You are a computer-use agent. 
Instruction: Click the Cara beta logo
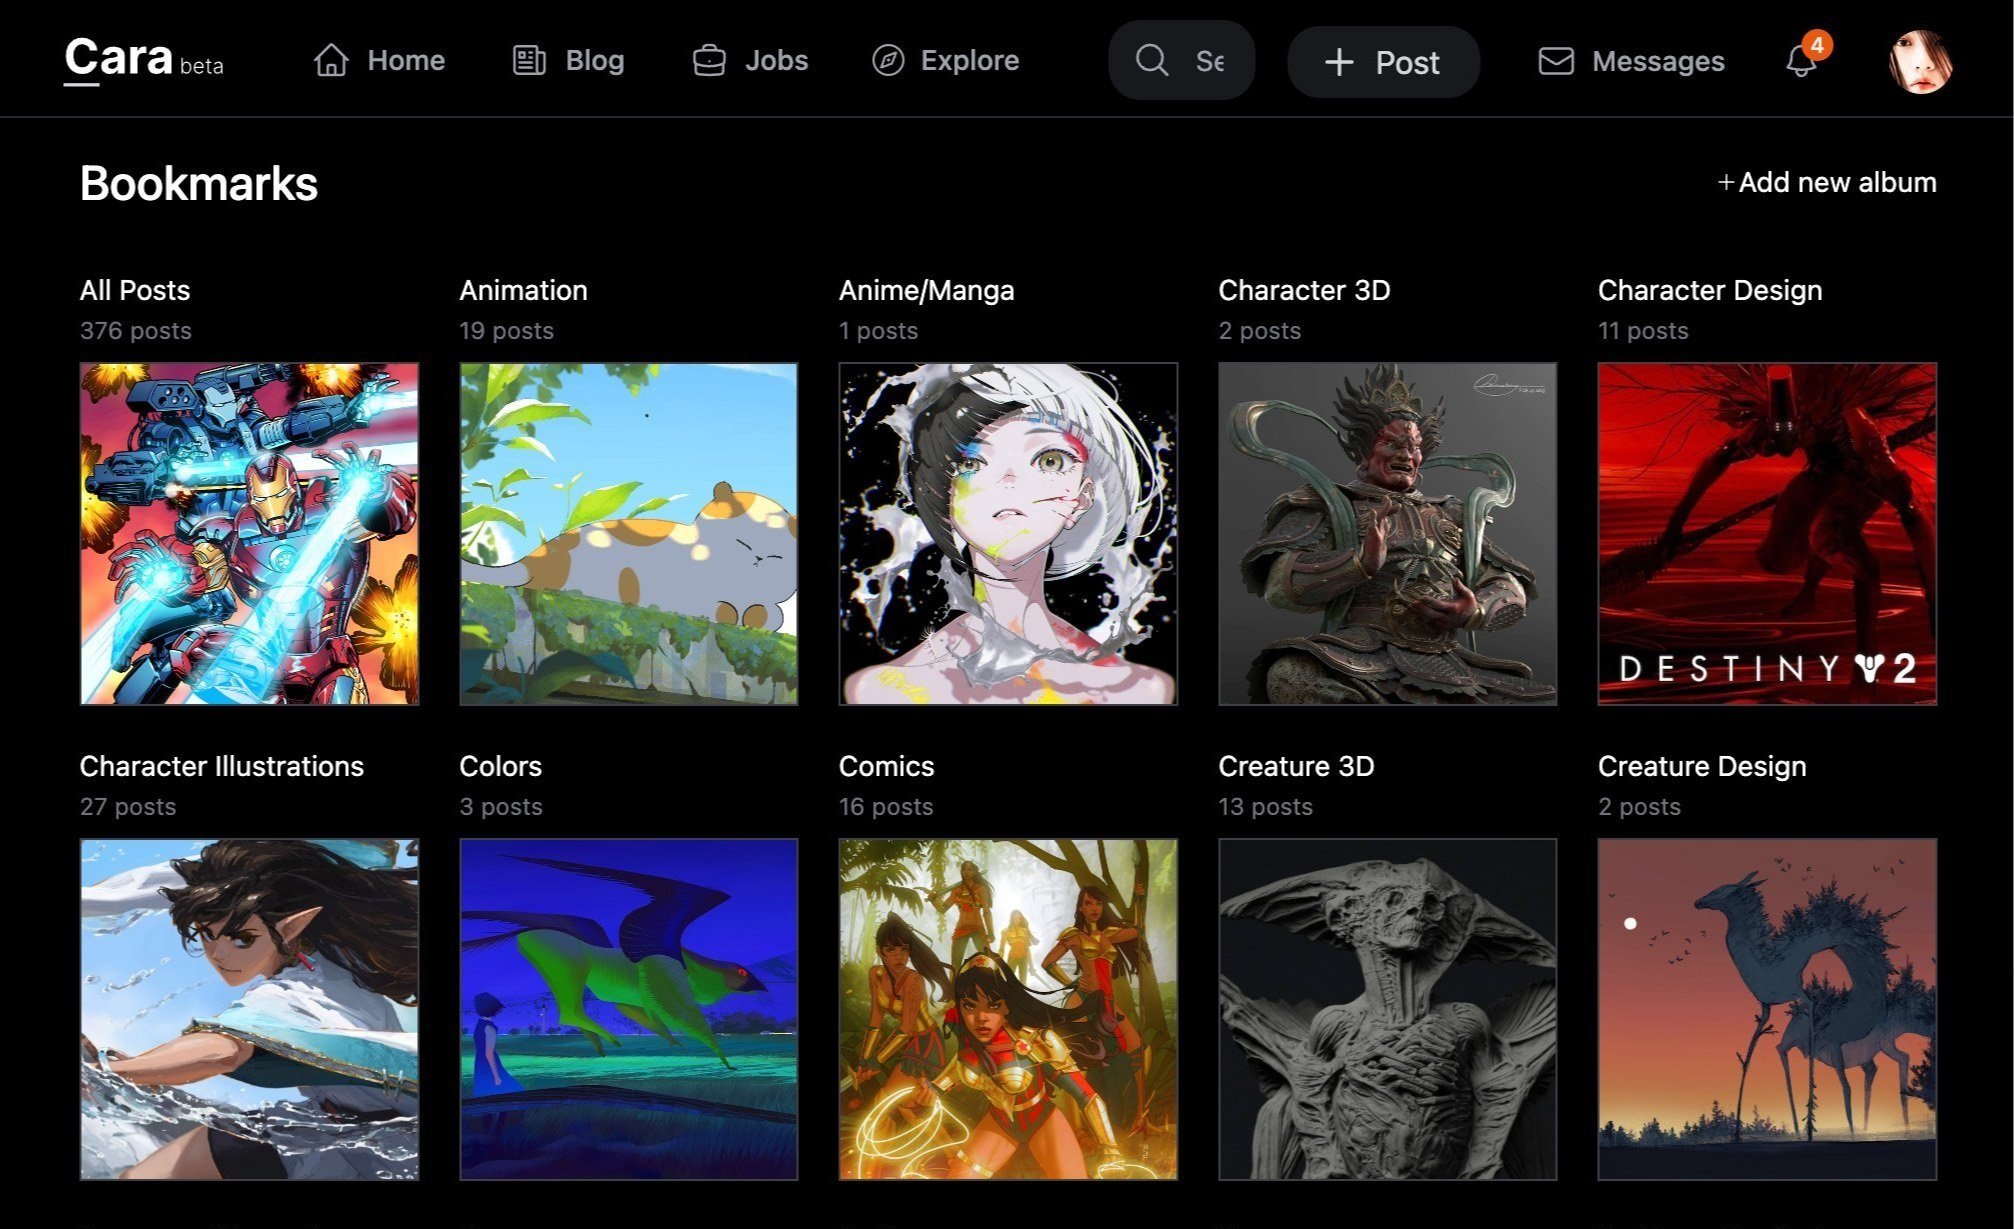(x=144, y=60)
